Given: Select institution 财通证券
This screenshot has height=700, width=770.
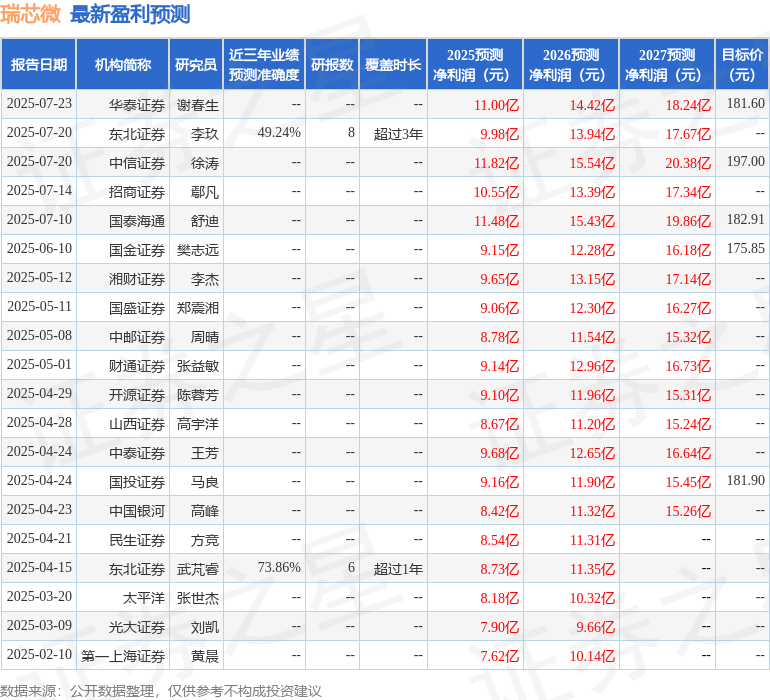Looking at the screenshot, I should pos(137,366).
